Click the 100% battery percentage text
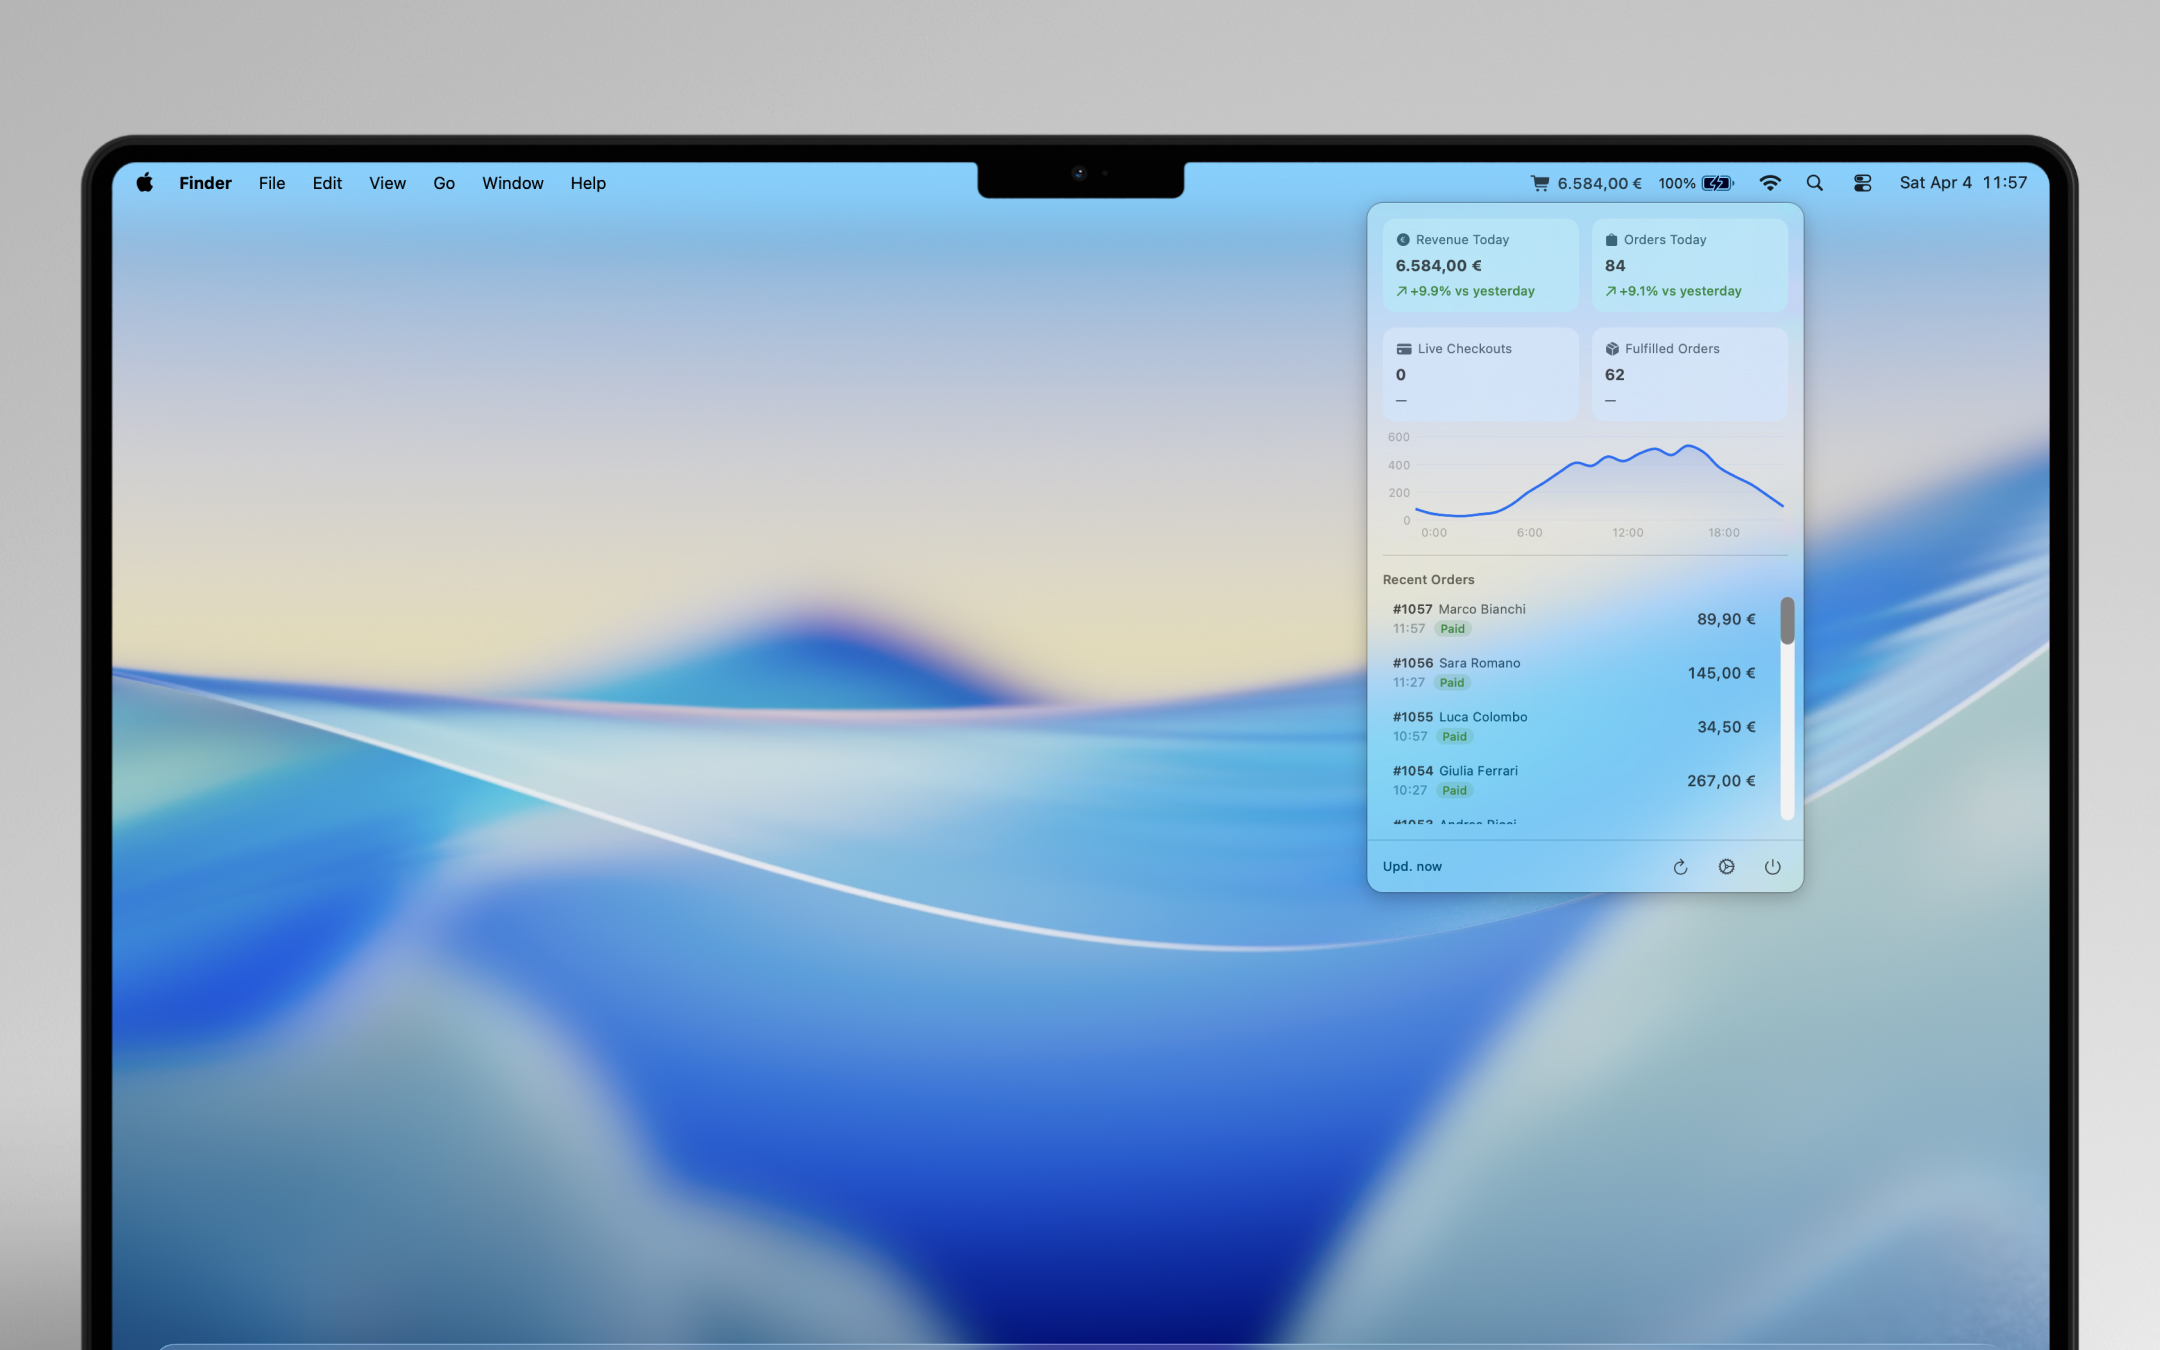Viewport: 2160px width, 1350px height. click(x=1677, y=183)
